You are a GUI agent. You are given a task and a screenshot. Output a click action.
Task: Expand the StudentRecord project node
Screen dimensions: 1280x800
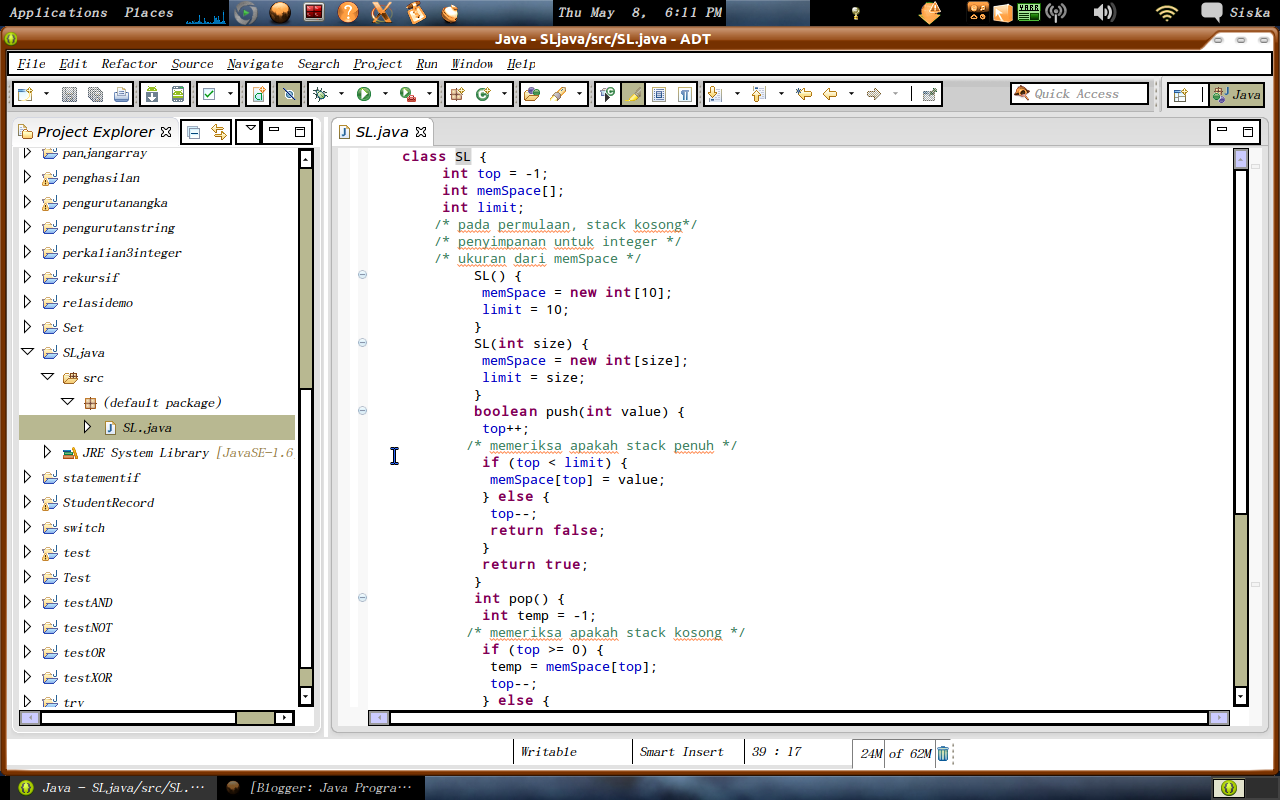27,503
